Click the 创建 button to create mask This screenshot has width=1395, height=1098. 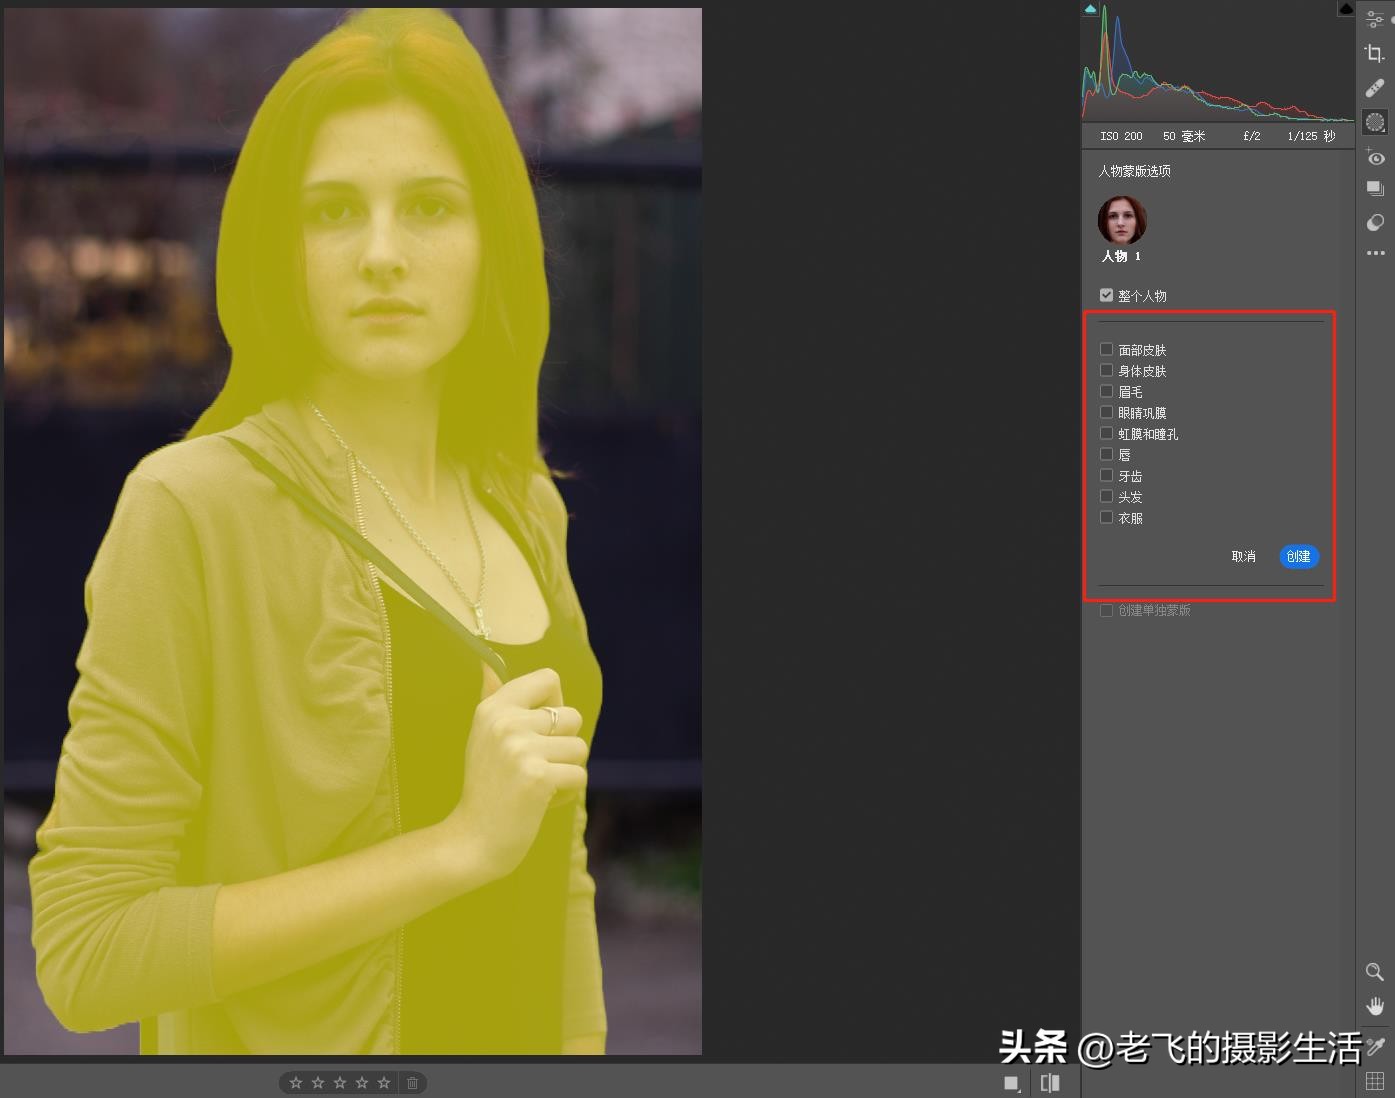pyautogui.click(x=1298, y=557)
